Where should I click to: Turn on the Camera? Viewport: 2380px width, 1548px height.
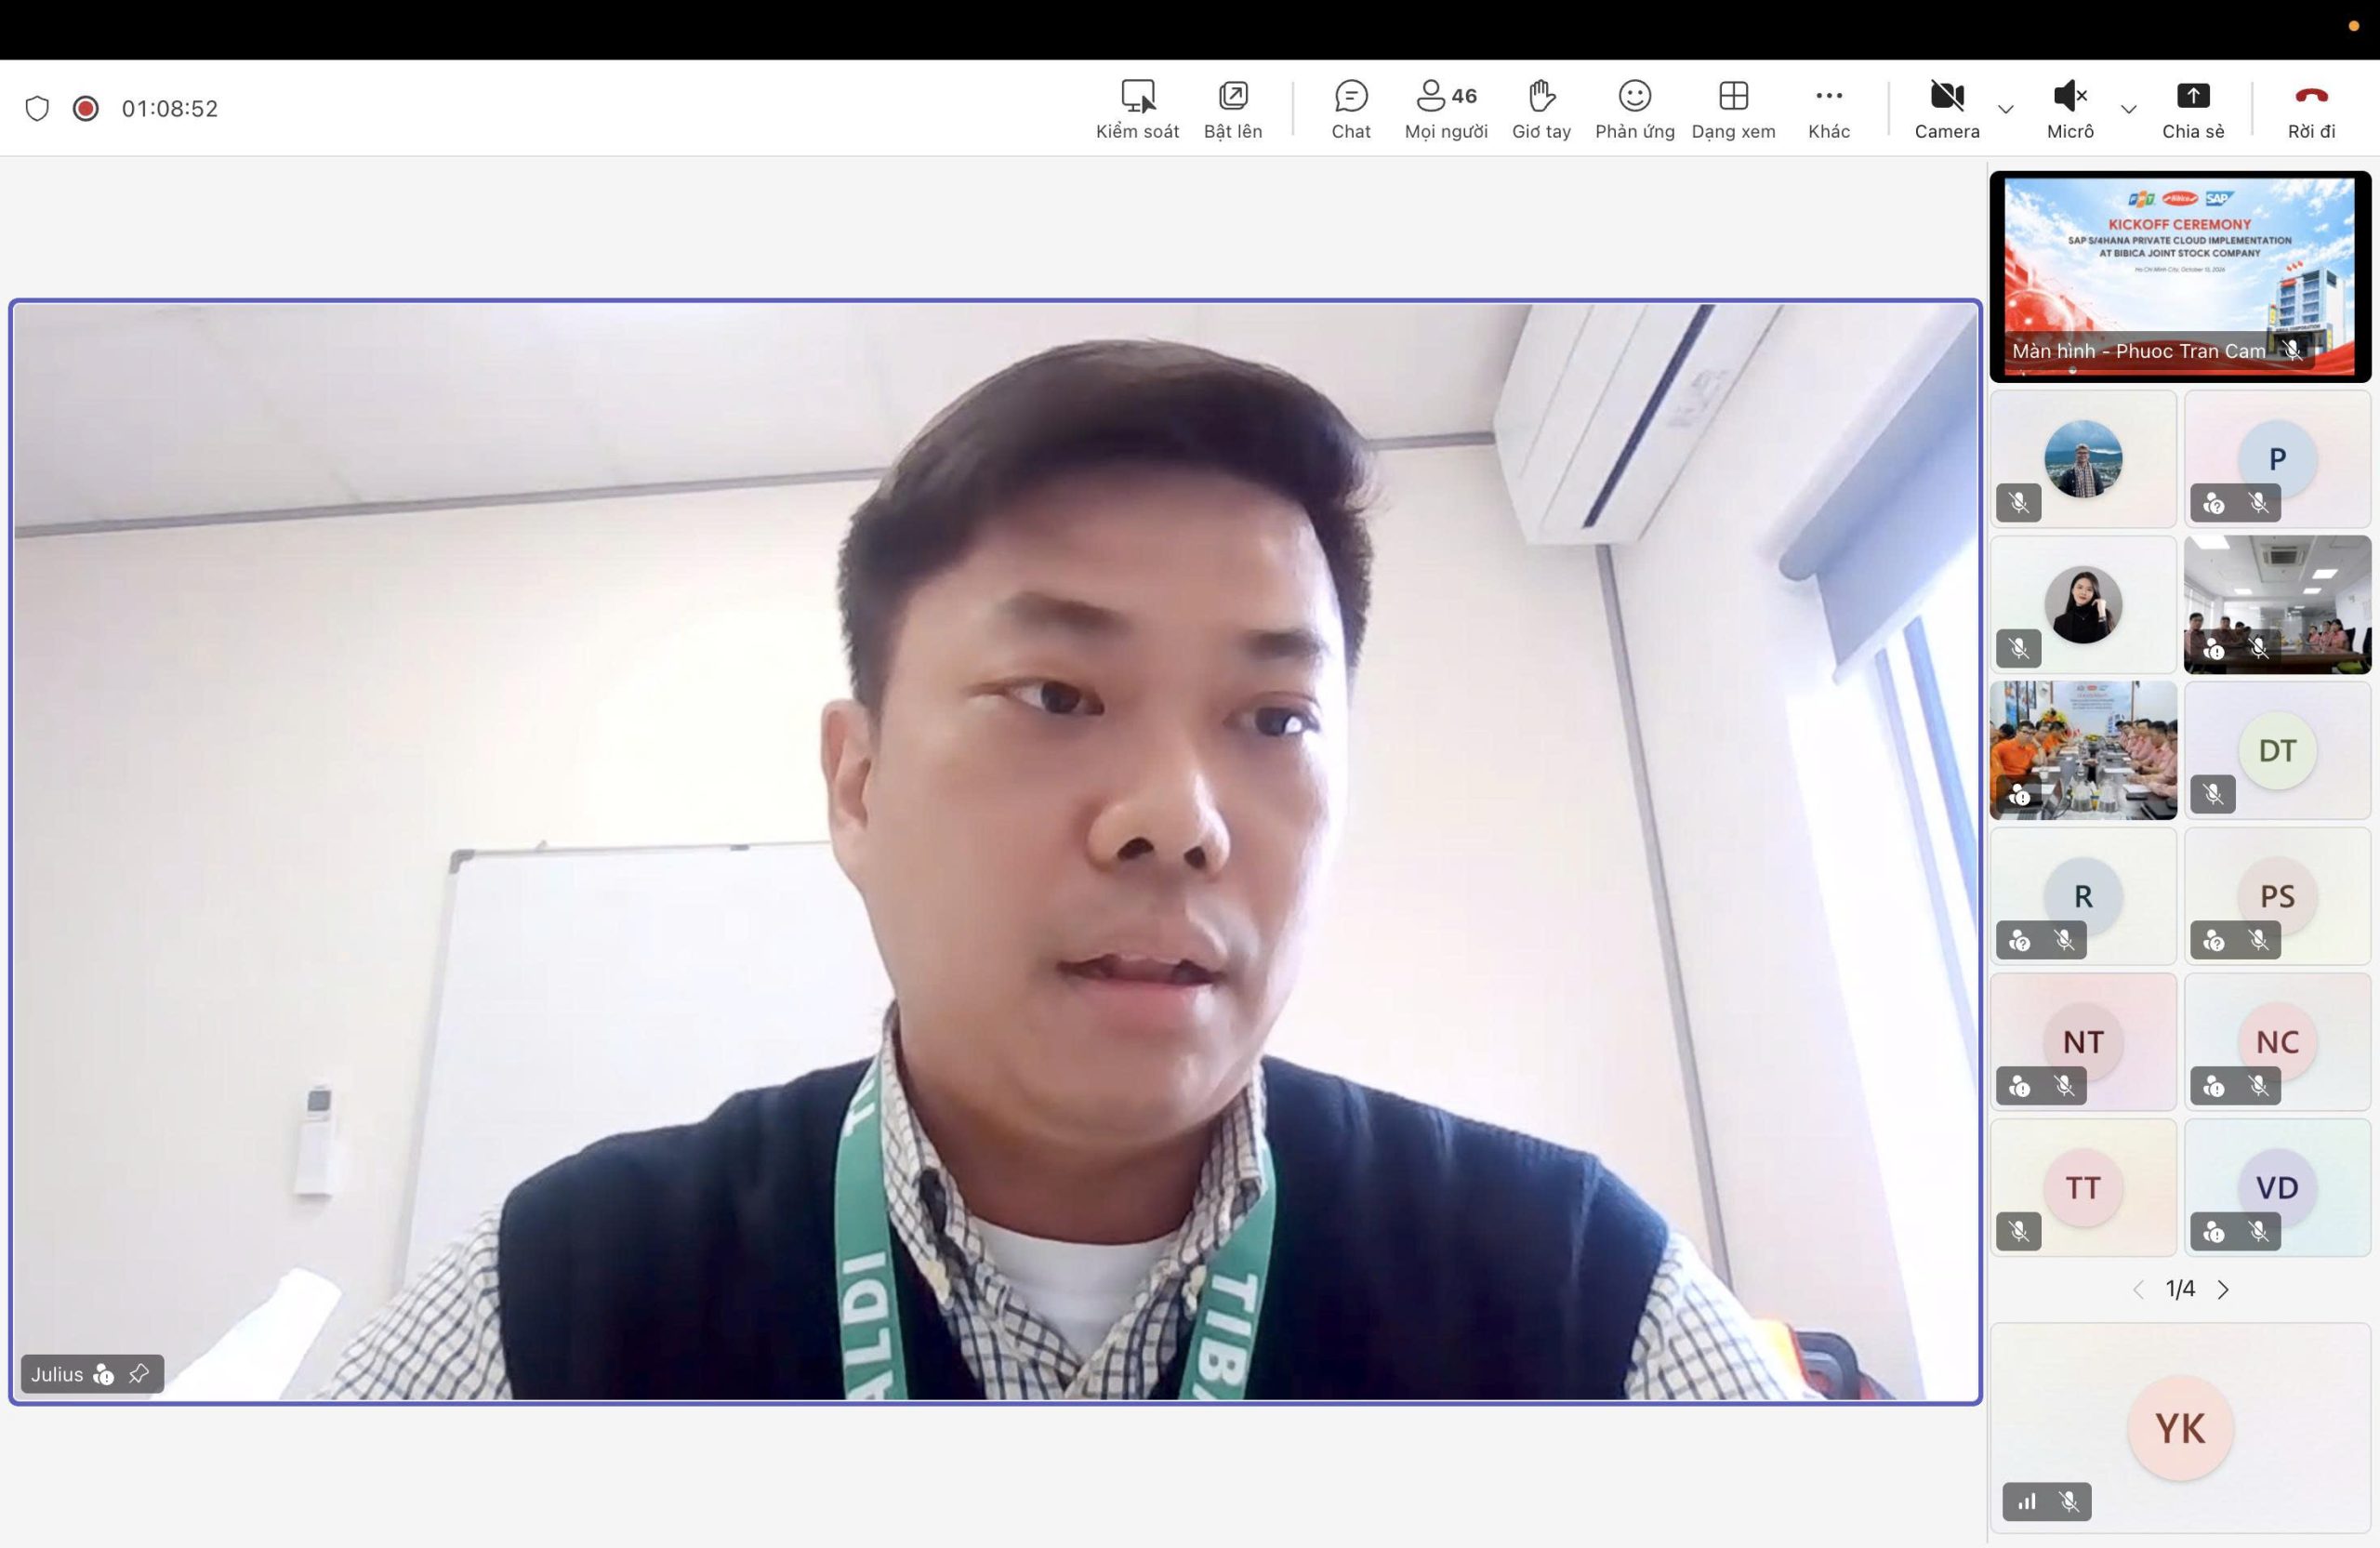[x=1946, y=109]
